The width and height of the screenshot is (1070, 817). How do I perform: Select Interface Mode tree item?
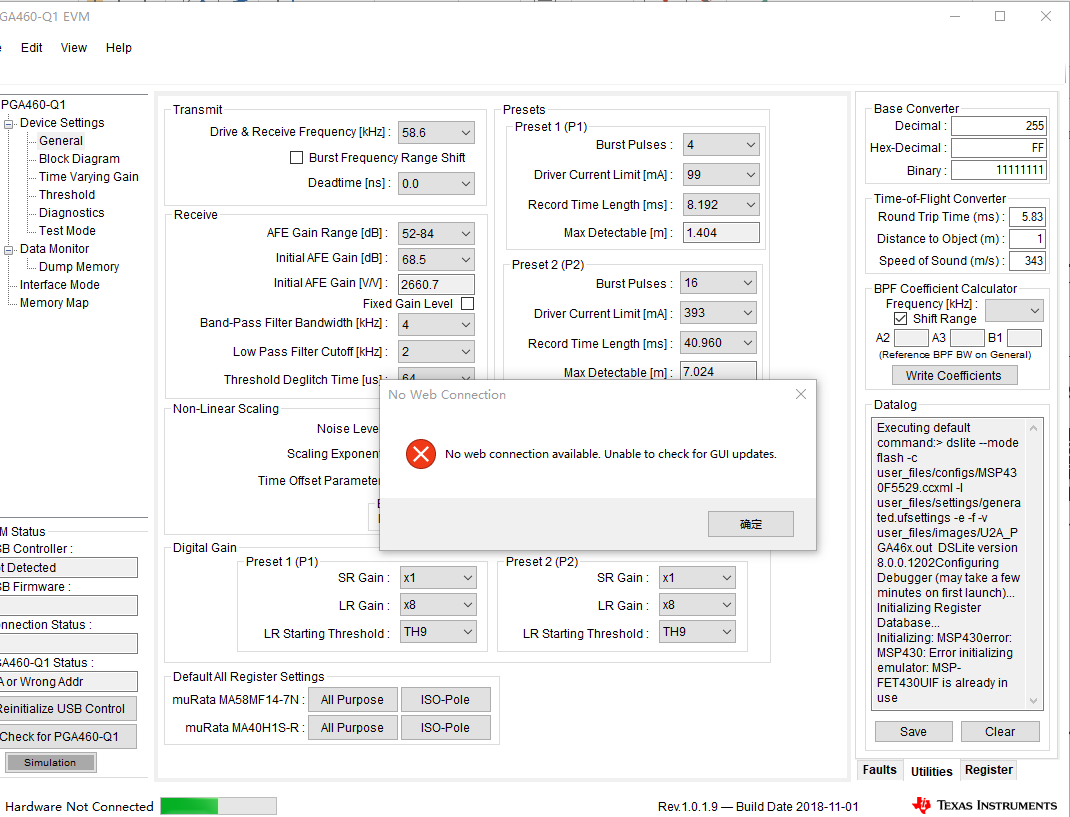59,285
